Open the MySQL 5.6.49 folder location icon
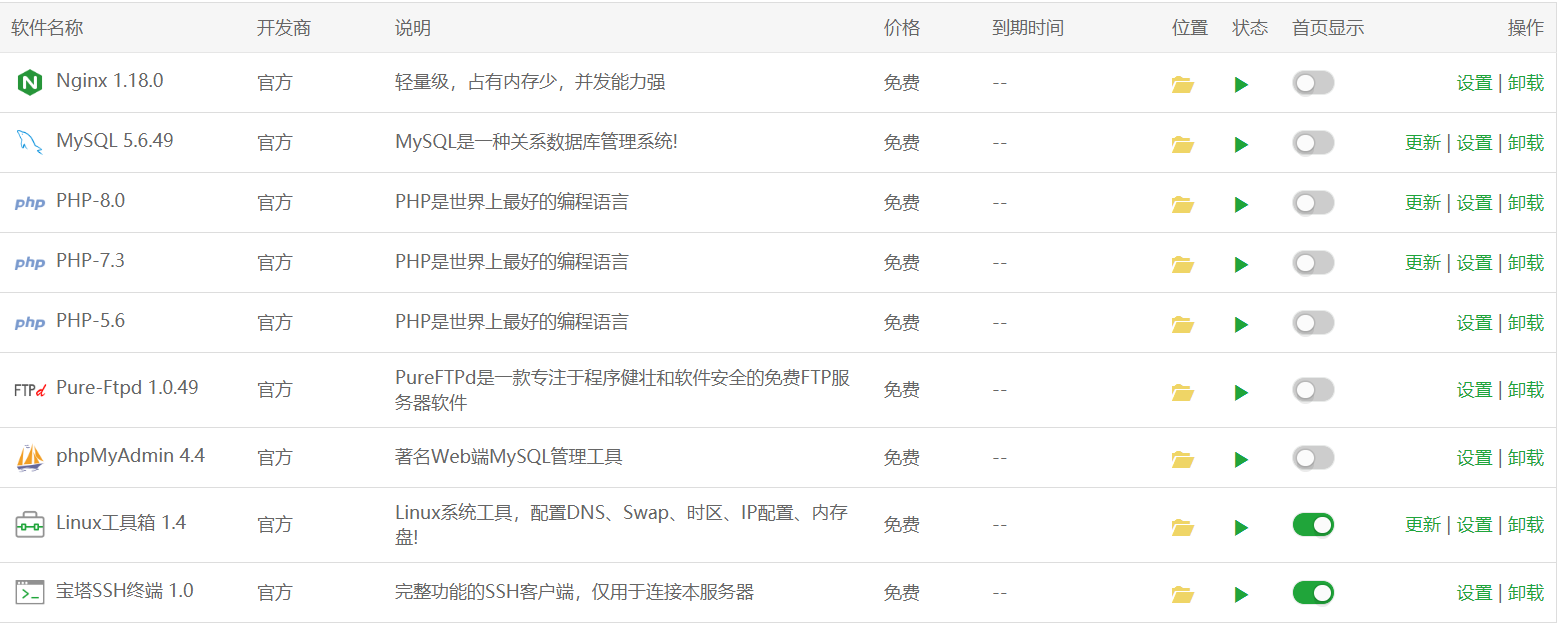 click(x=1183, y=145)
